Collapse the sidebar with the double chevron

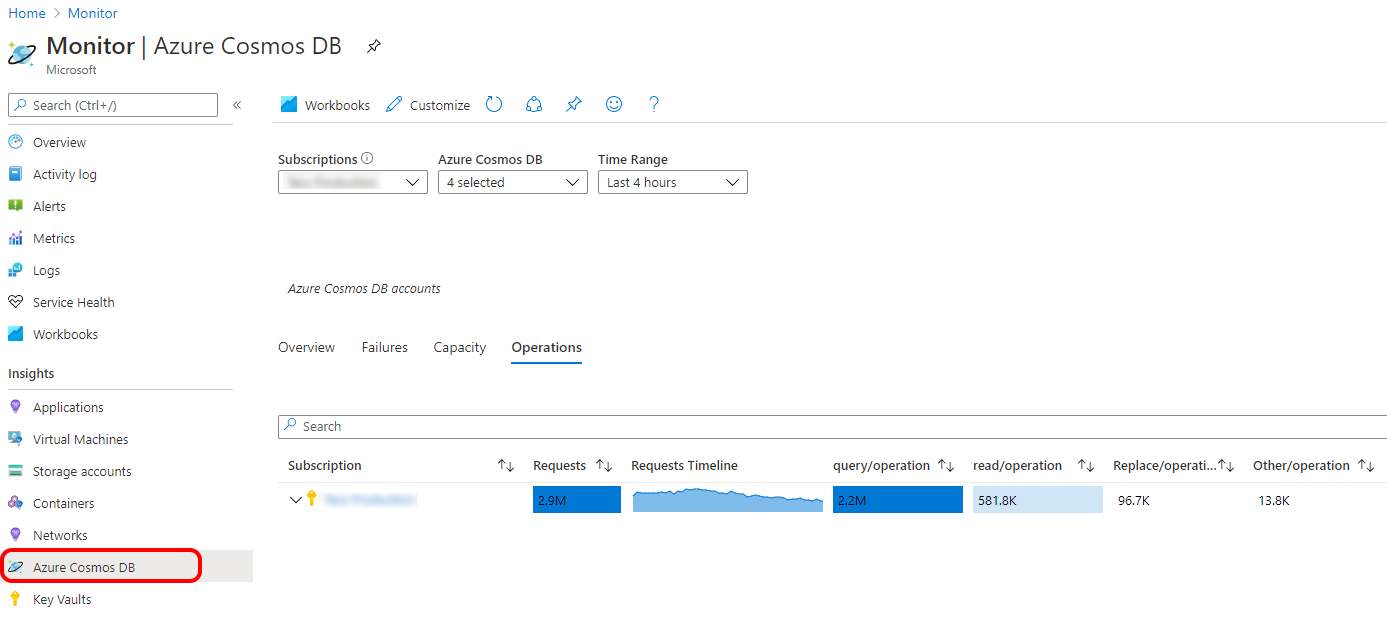pyautogui.click(x=237, y=104)
